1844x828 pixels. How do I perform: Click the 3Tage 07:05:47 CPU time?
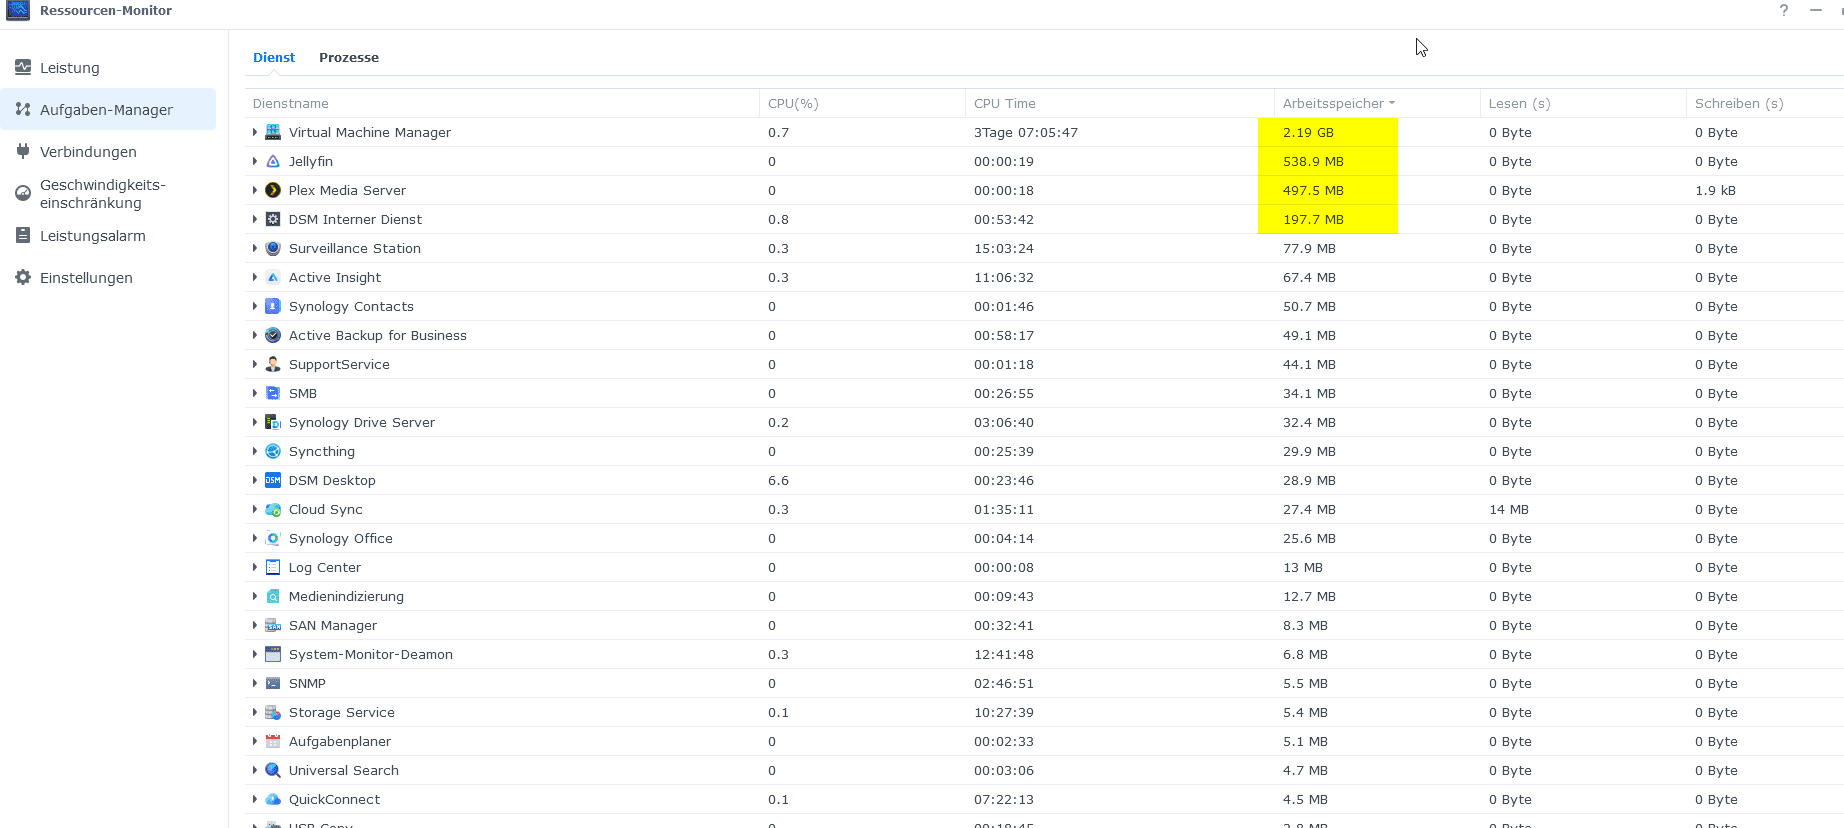pos(1026,132)
